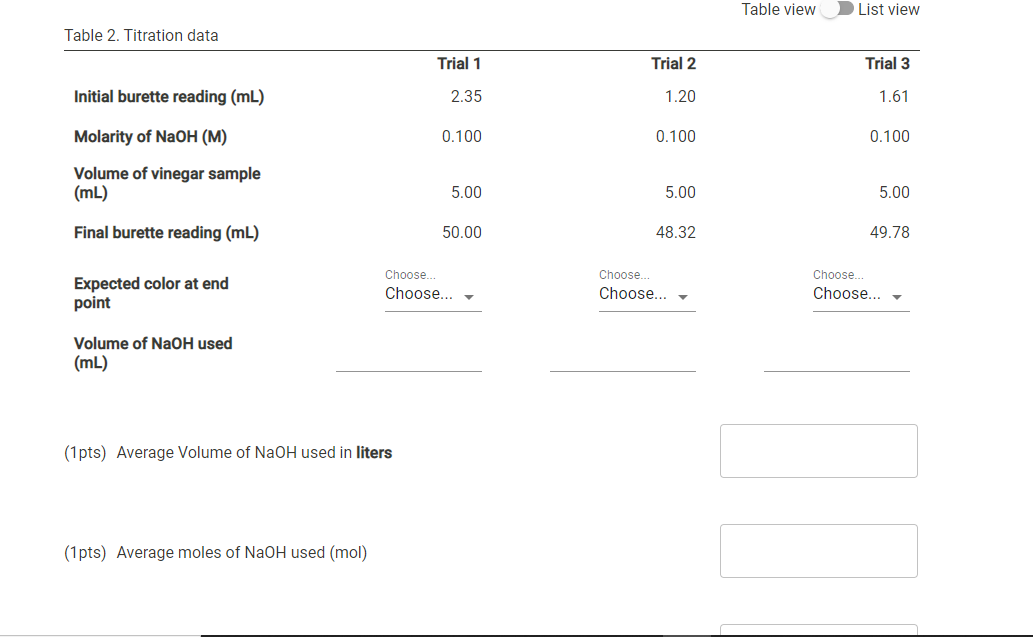This screenshot has width=1033, height=637.
Task: Click the Table view label
Action: click(x=779, y=9)
